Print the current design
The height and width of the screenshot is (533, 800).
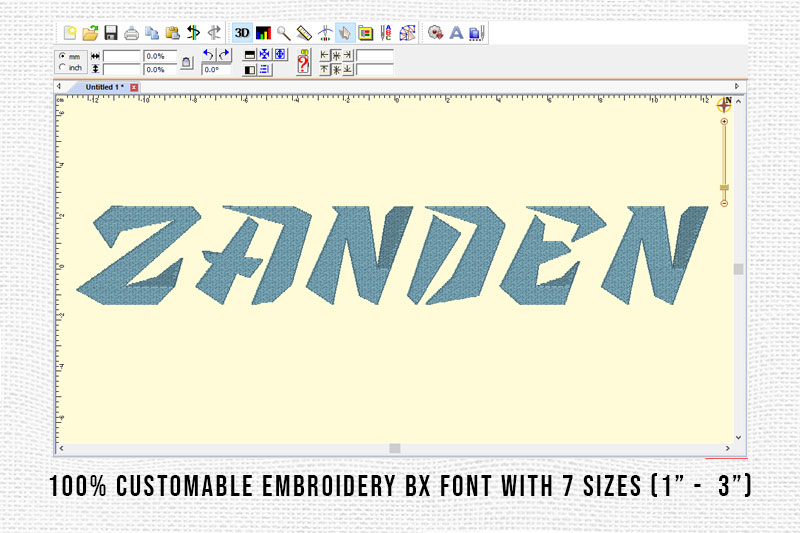132,33
